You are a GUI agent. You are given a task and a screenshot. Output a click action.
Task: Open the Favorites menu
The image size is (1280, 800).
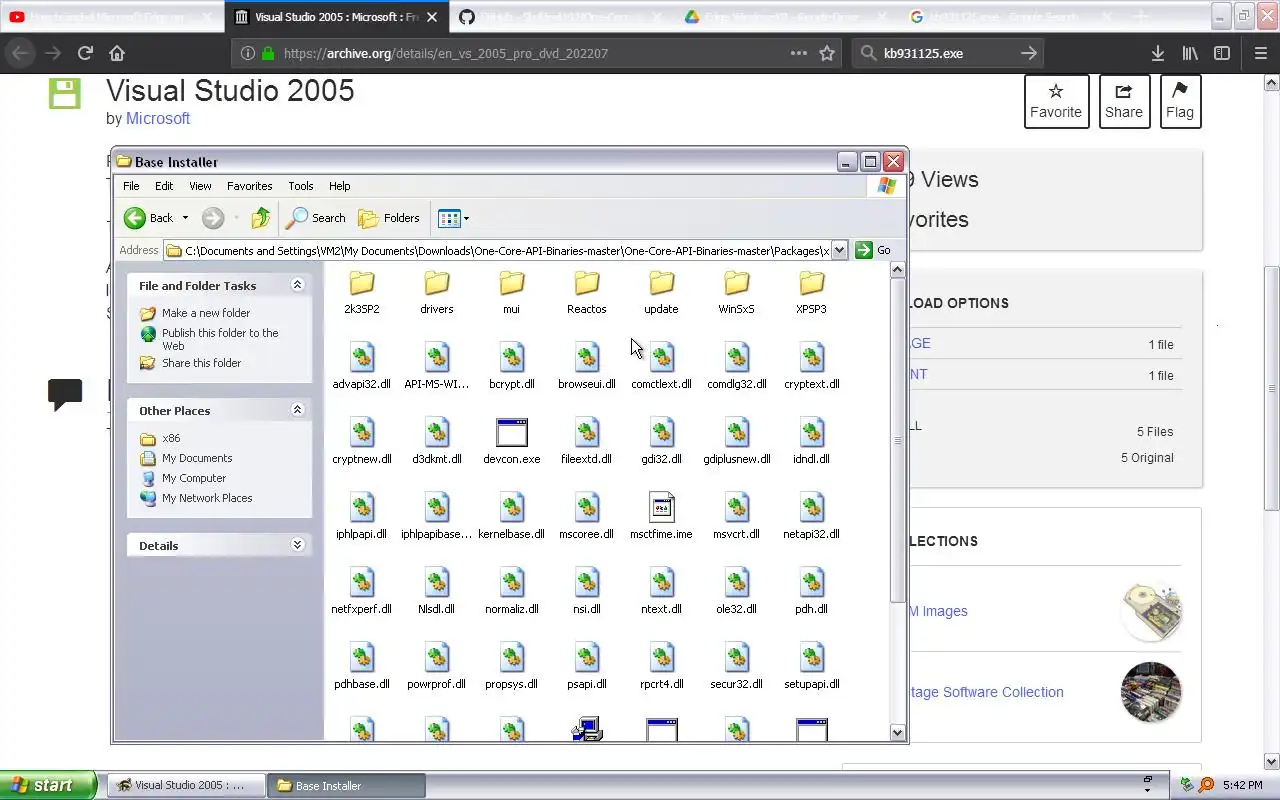(249, 186)
